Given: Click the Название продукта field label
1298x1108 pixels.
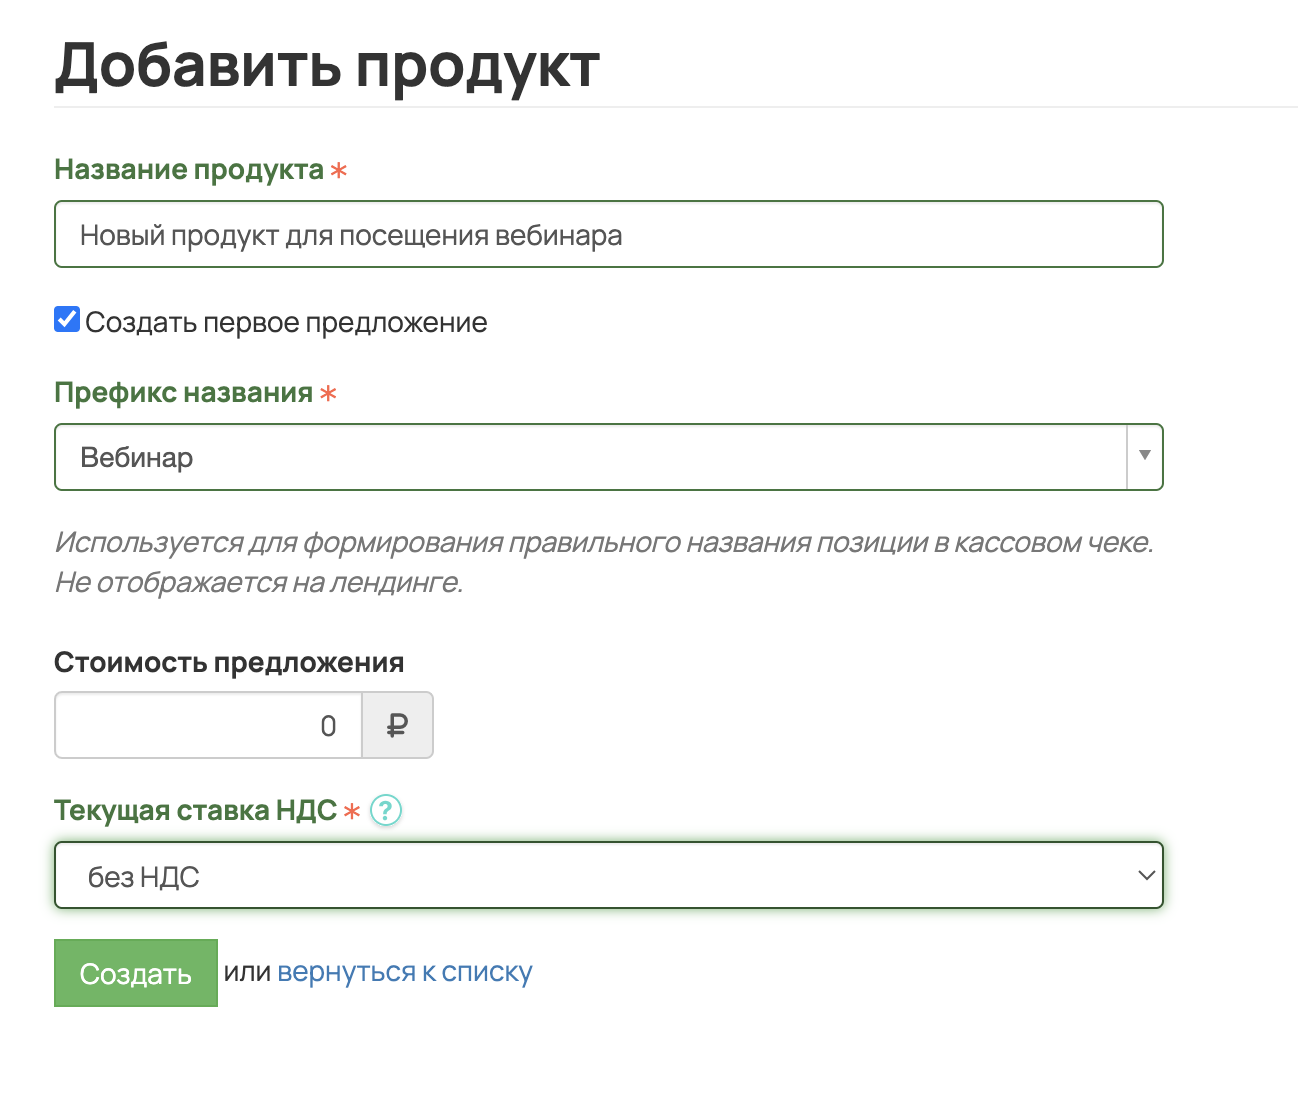Looking at the screenshot, I should [189, 170].
